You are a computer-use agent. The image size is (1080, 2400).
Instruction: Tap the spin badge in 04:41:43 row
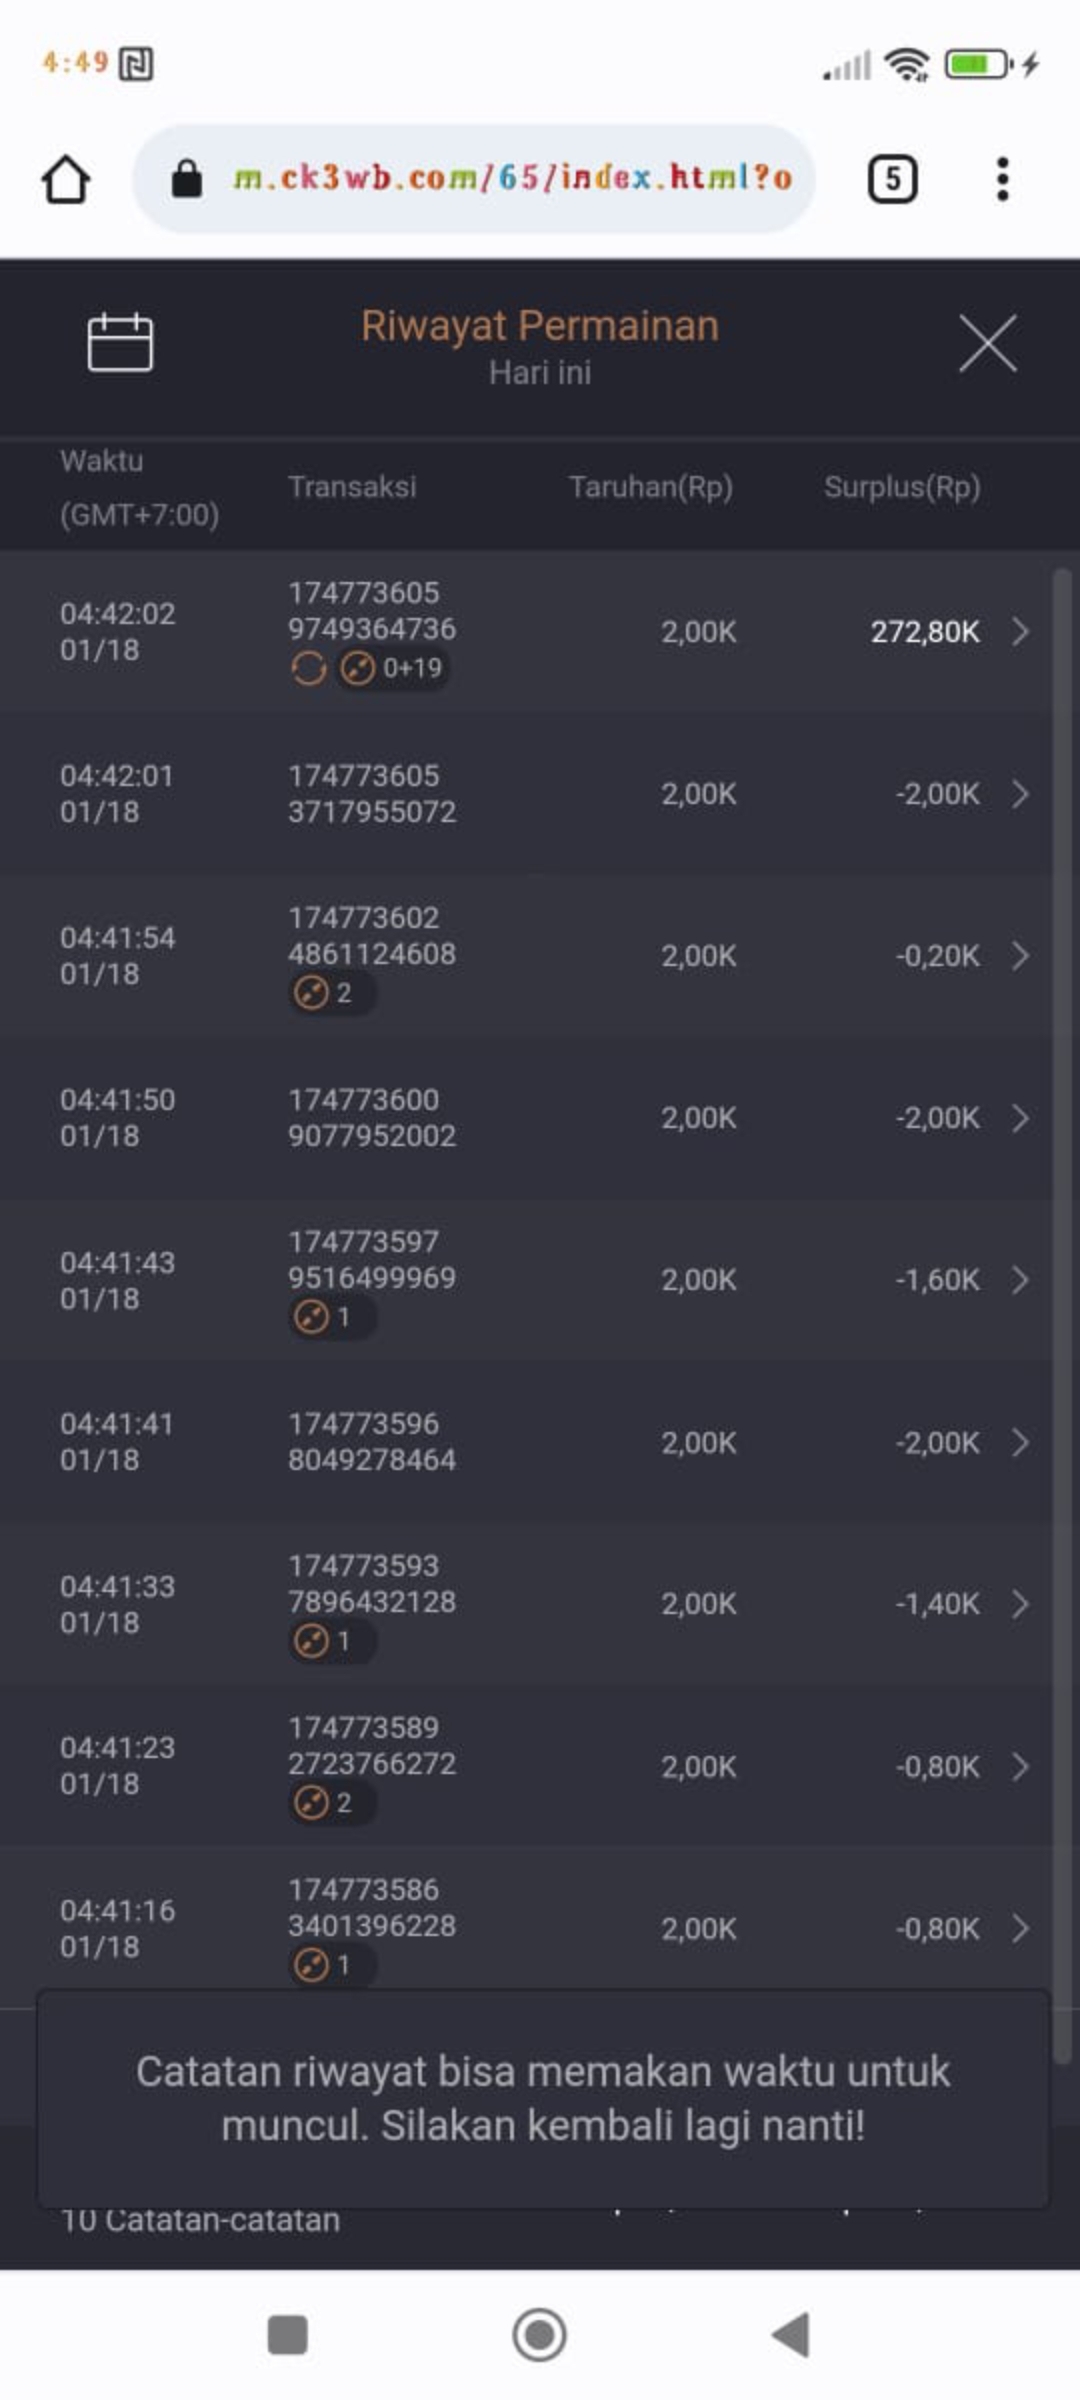coord(326,1317)
